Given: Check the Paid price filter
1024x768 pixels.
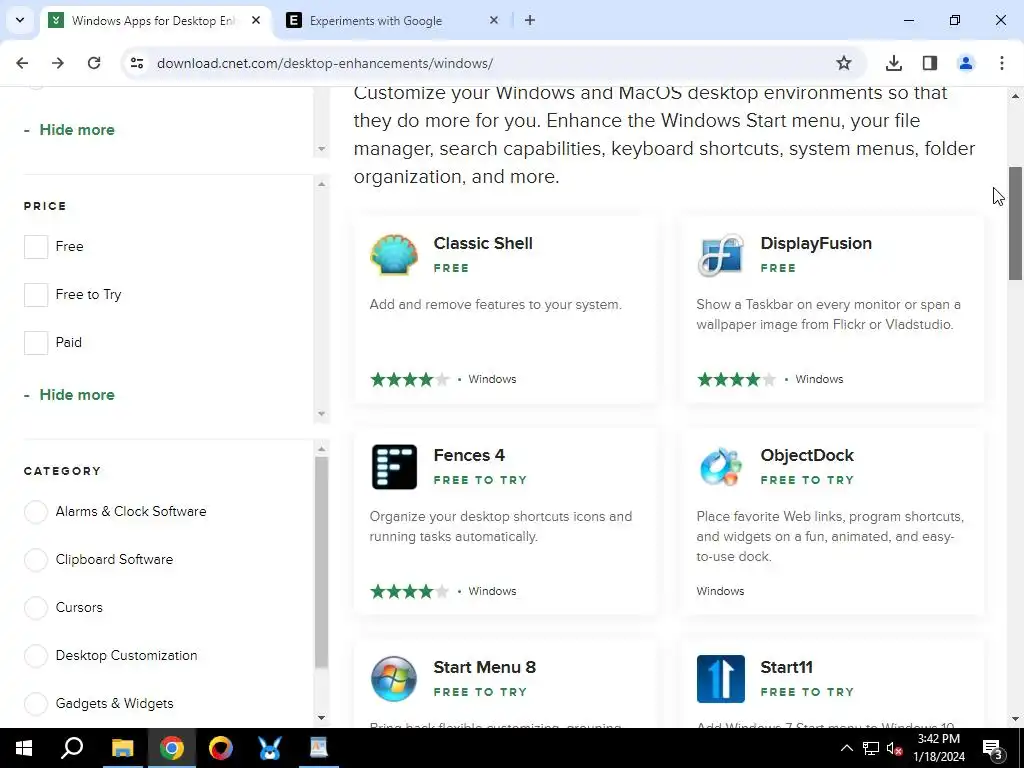Looking at the screenshot, I should click(36, 343).
